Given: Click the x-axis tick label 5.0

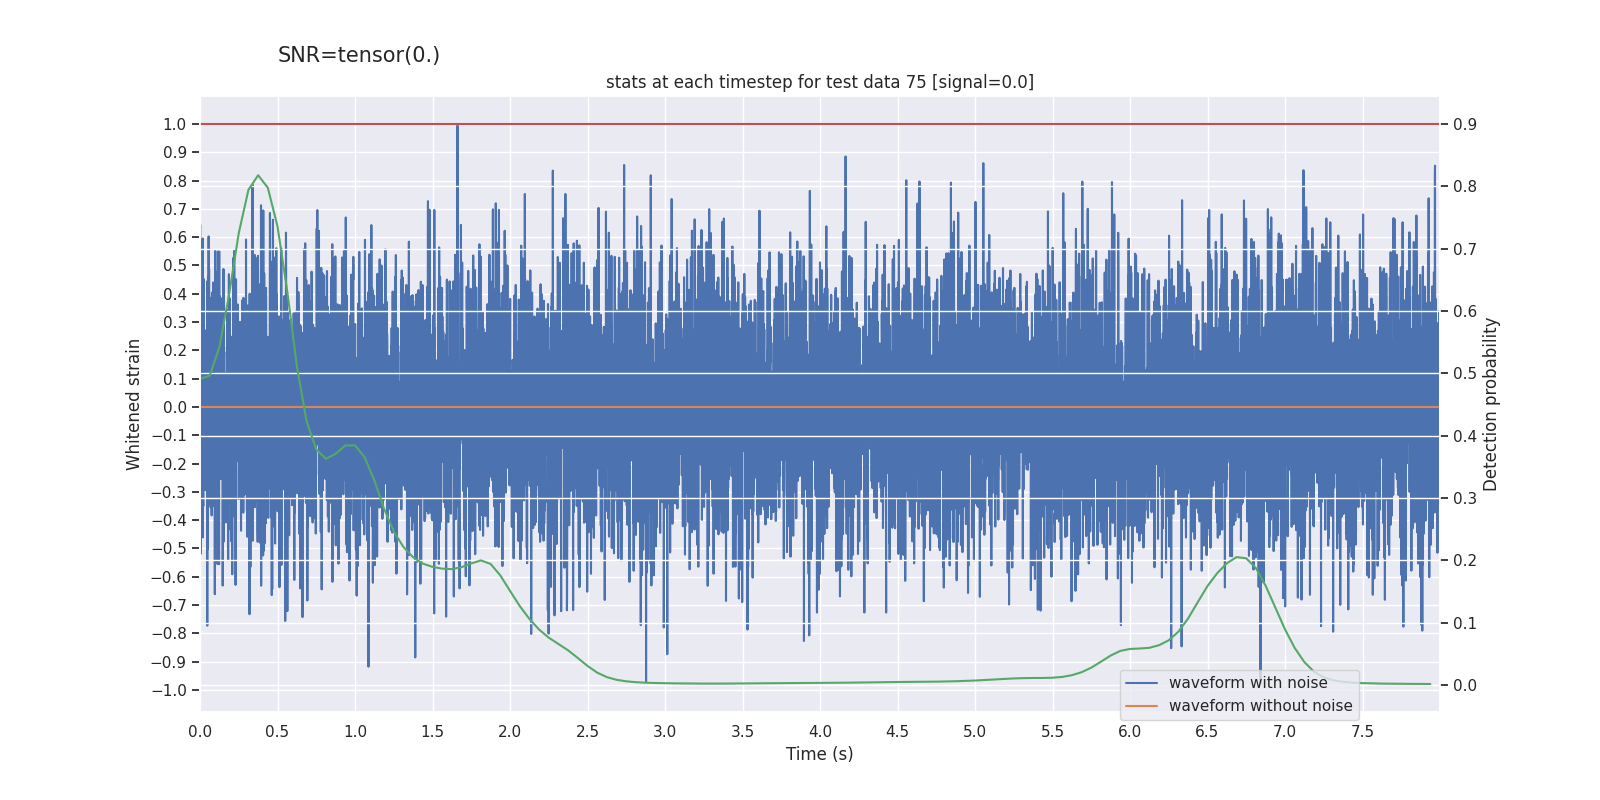Looking at the screenshot, I should pos(975,732).
